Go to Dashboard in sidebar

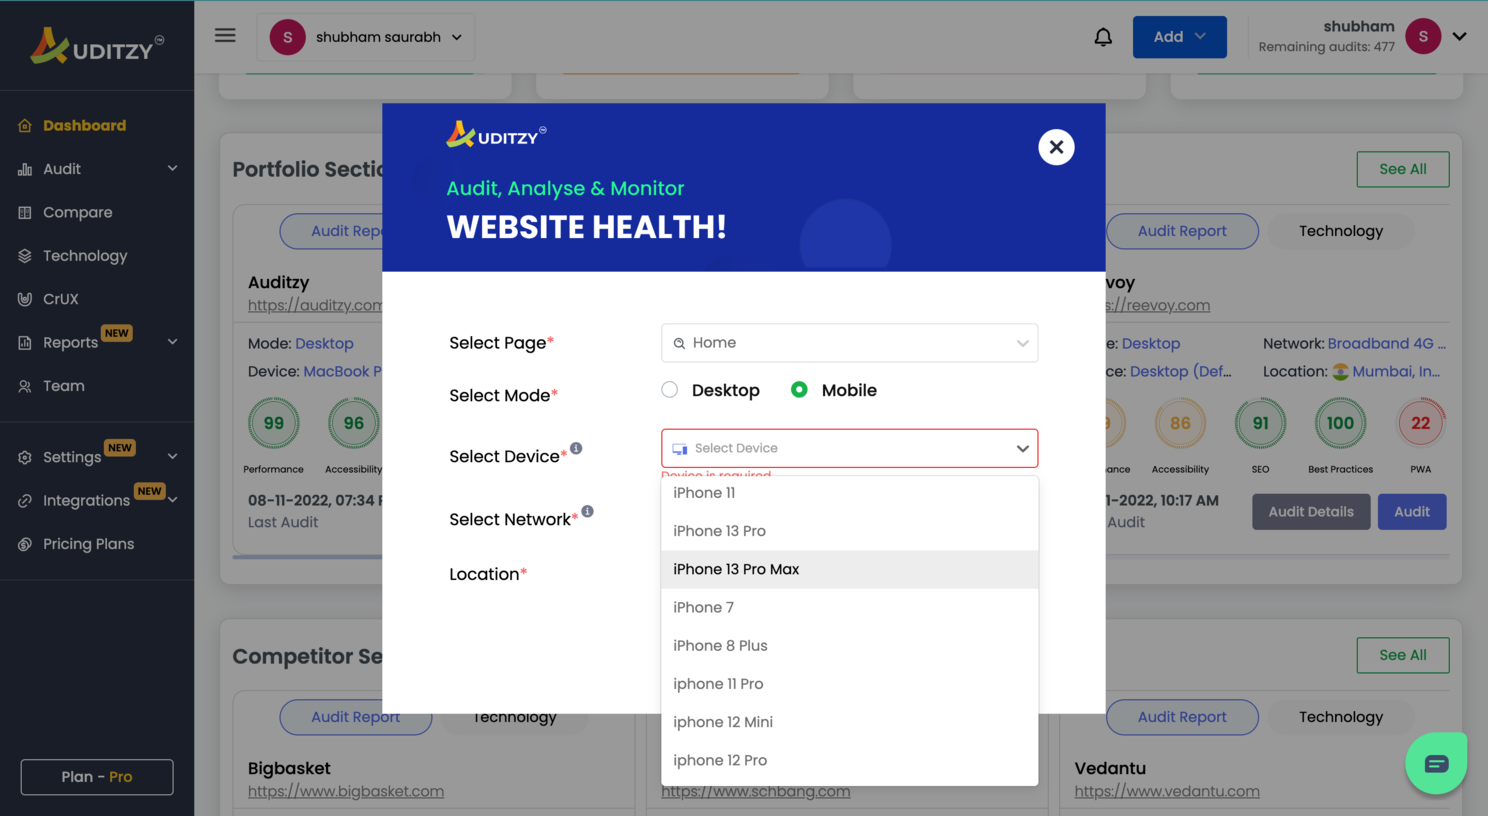[x=84, y=126]
